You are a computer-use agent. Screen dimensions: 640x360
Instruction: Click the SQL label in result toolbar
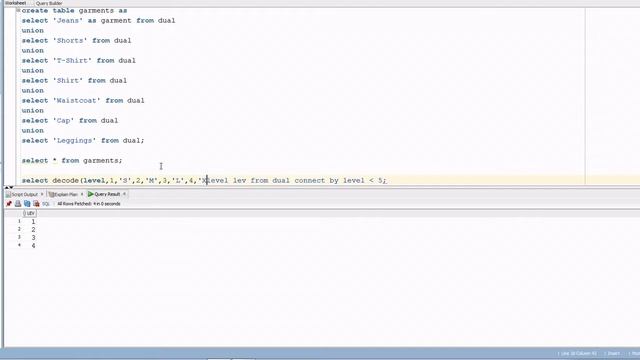46,204
